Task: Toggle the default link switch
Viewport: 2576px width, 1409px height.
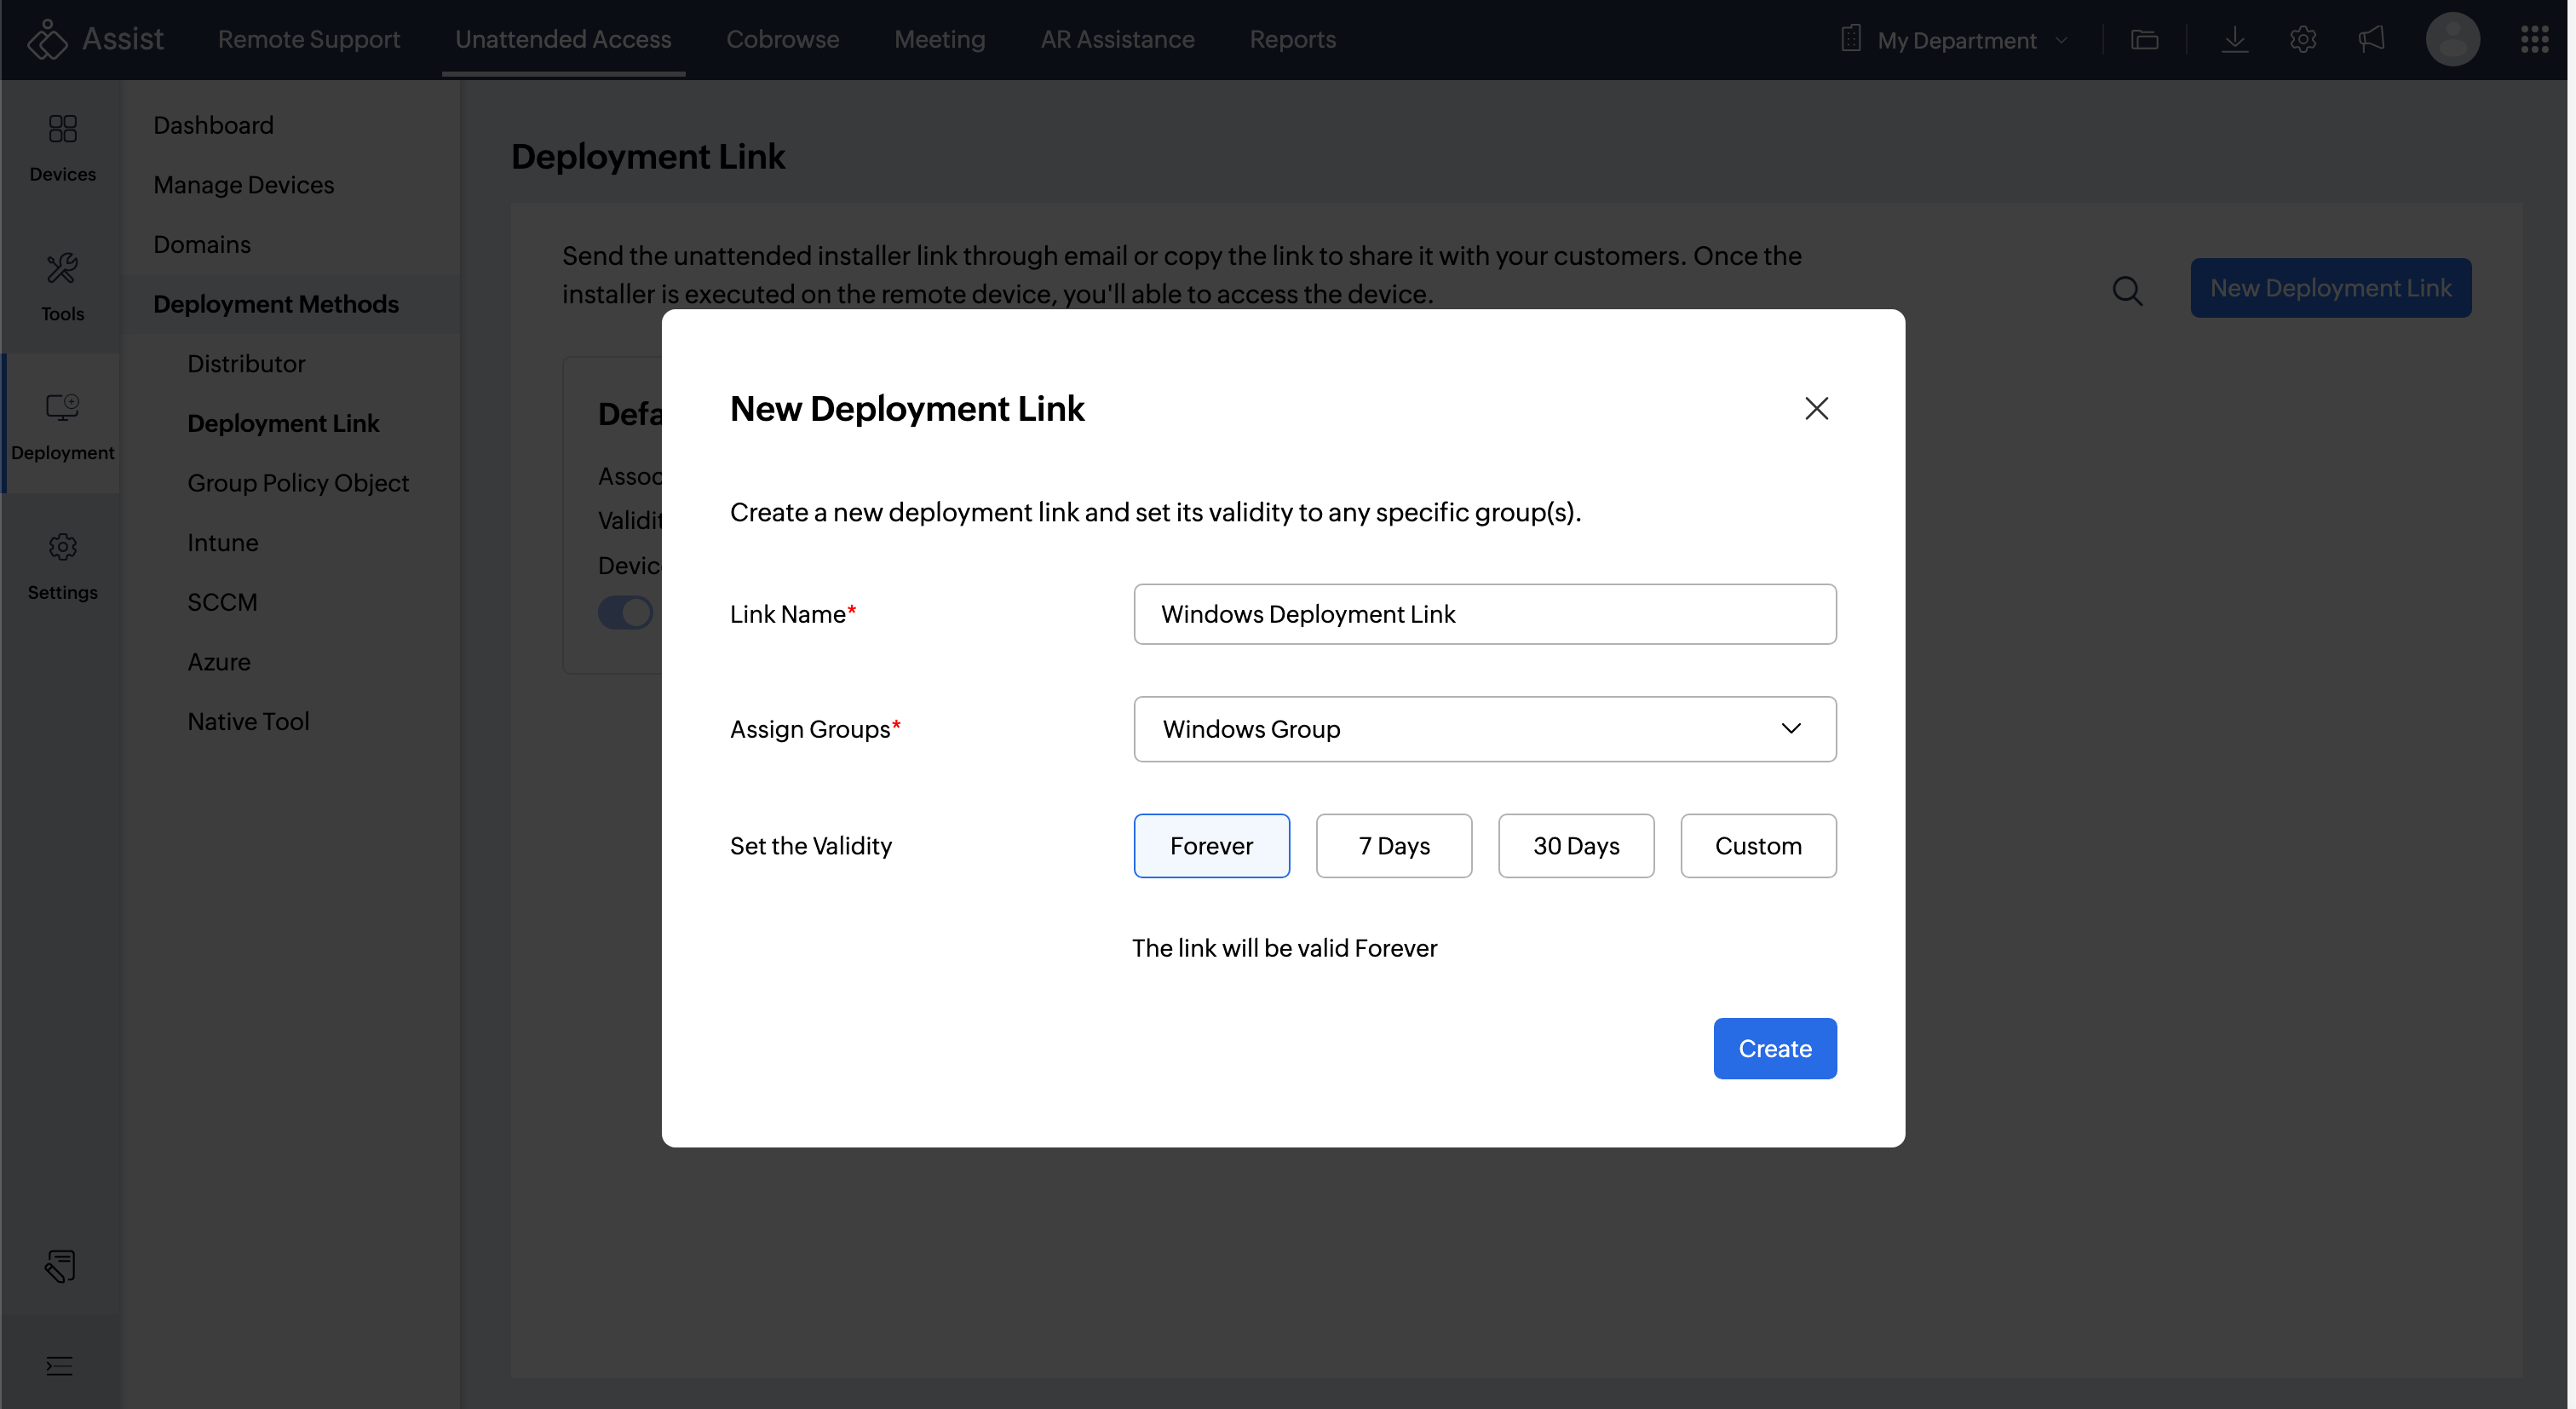Action: click(626, 612)
